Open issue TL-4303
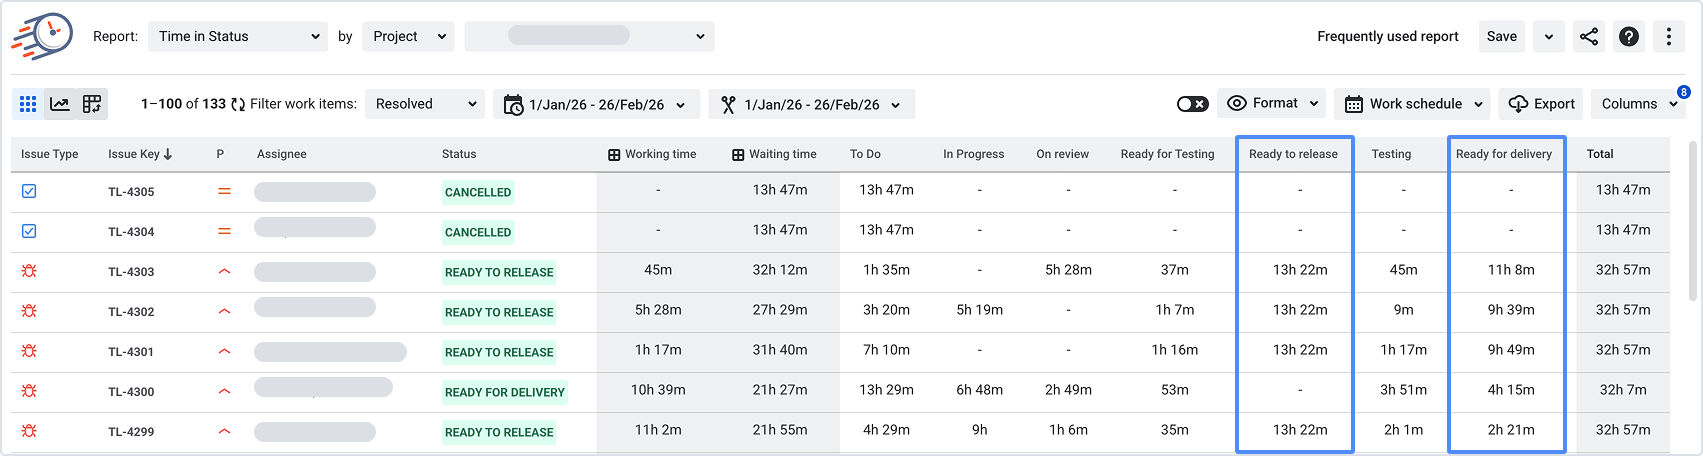Image resolution: width=1703 pixels, height=456 pixels. pyautogui.click(x=131, y=272)
